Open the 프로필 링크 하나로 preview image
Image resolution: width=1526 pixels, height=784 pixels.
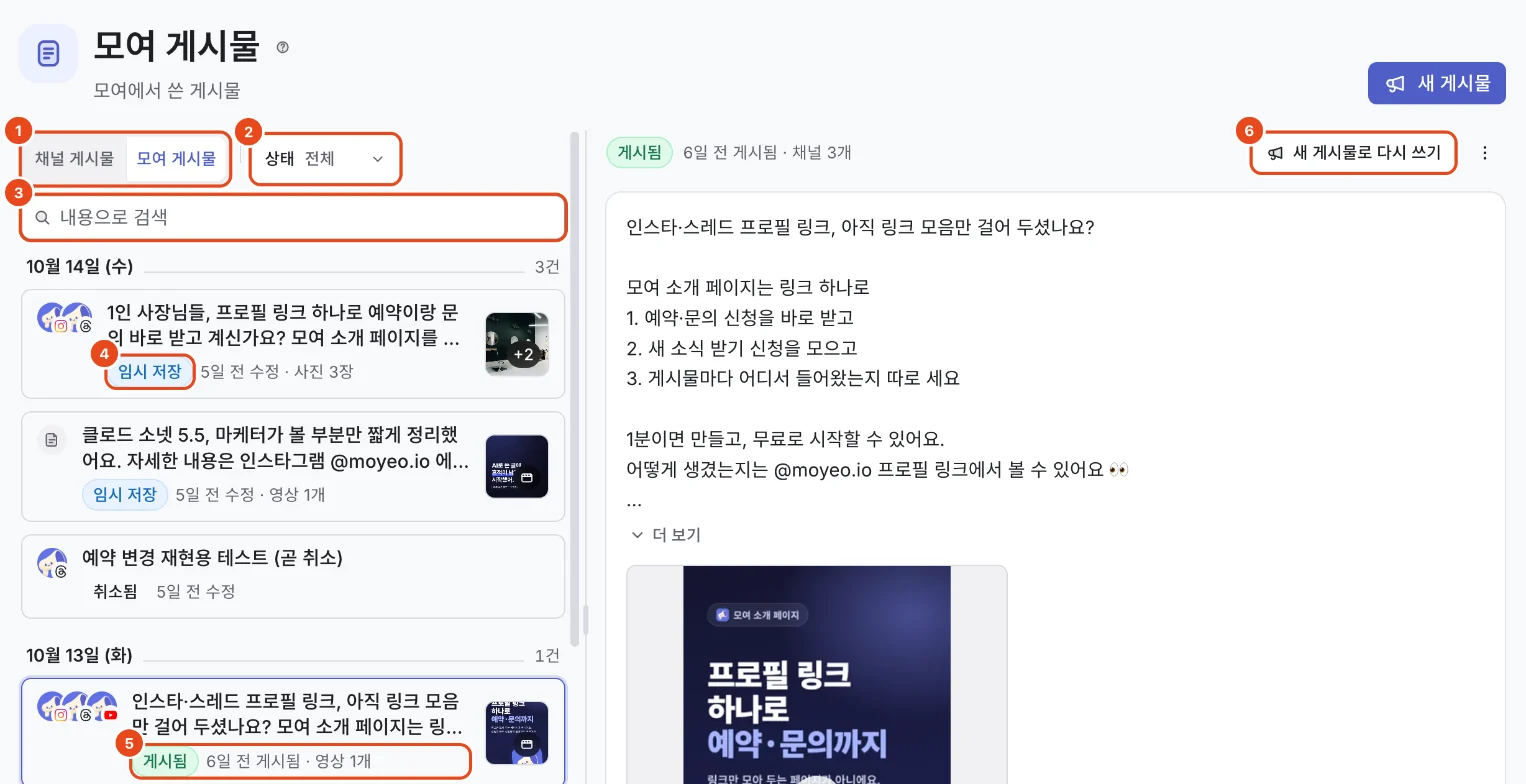coord(817,675)
